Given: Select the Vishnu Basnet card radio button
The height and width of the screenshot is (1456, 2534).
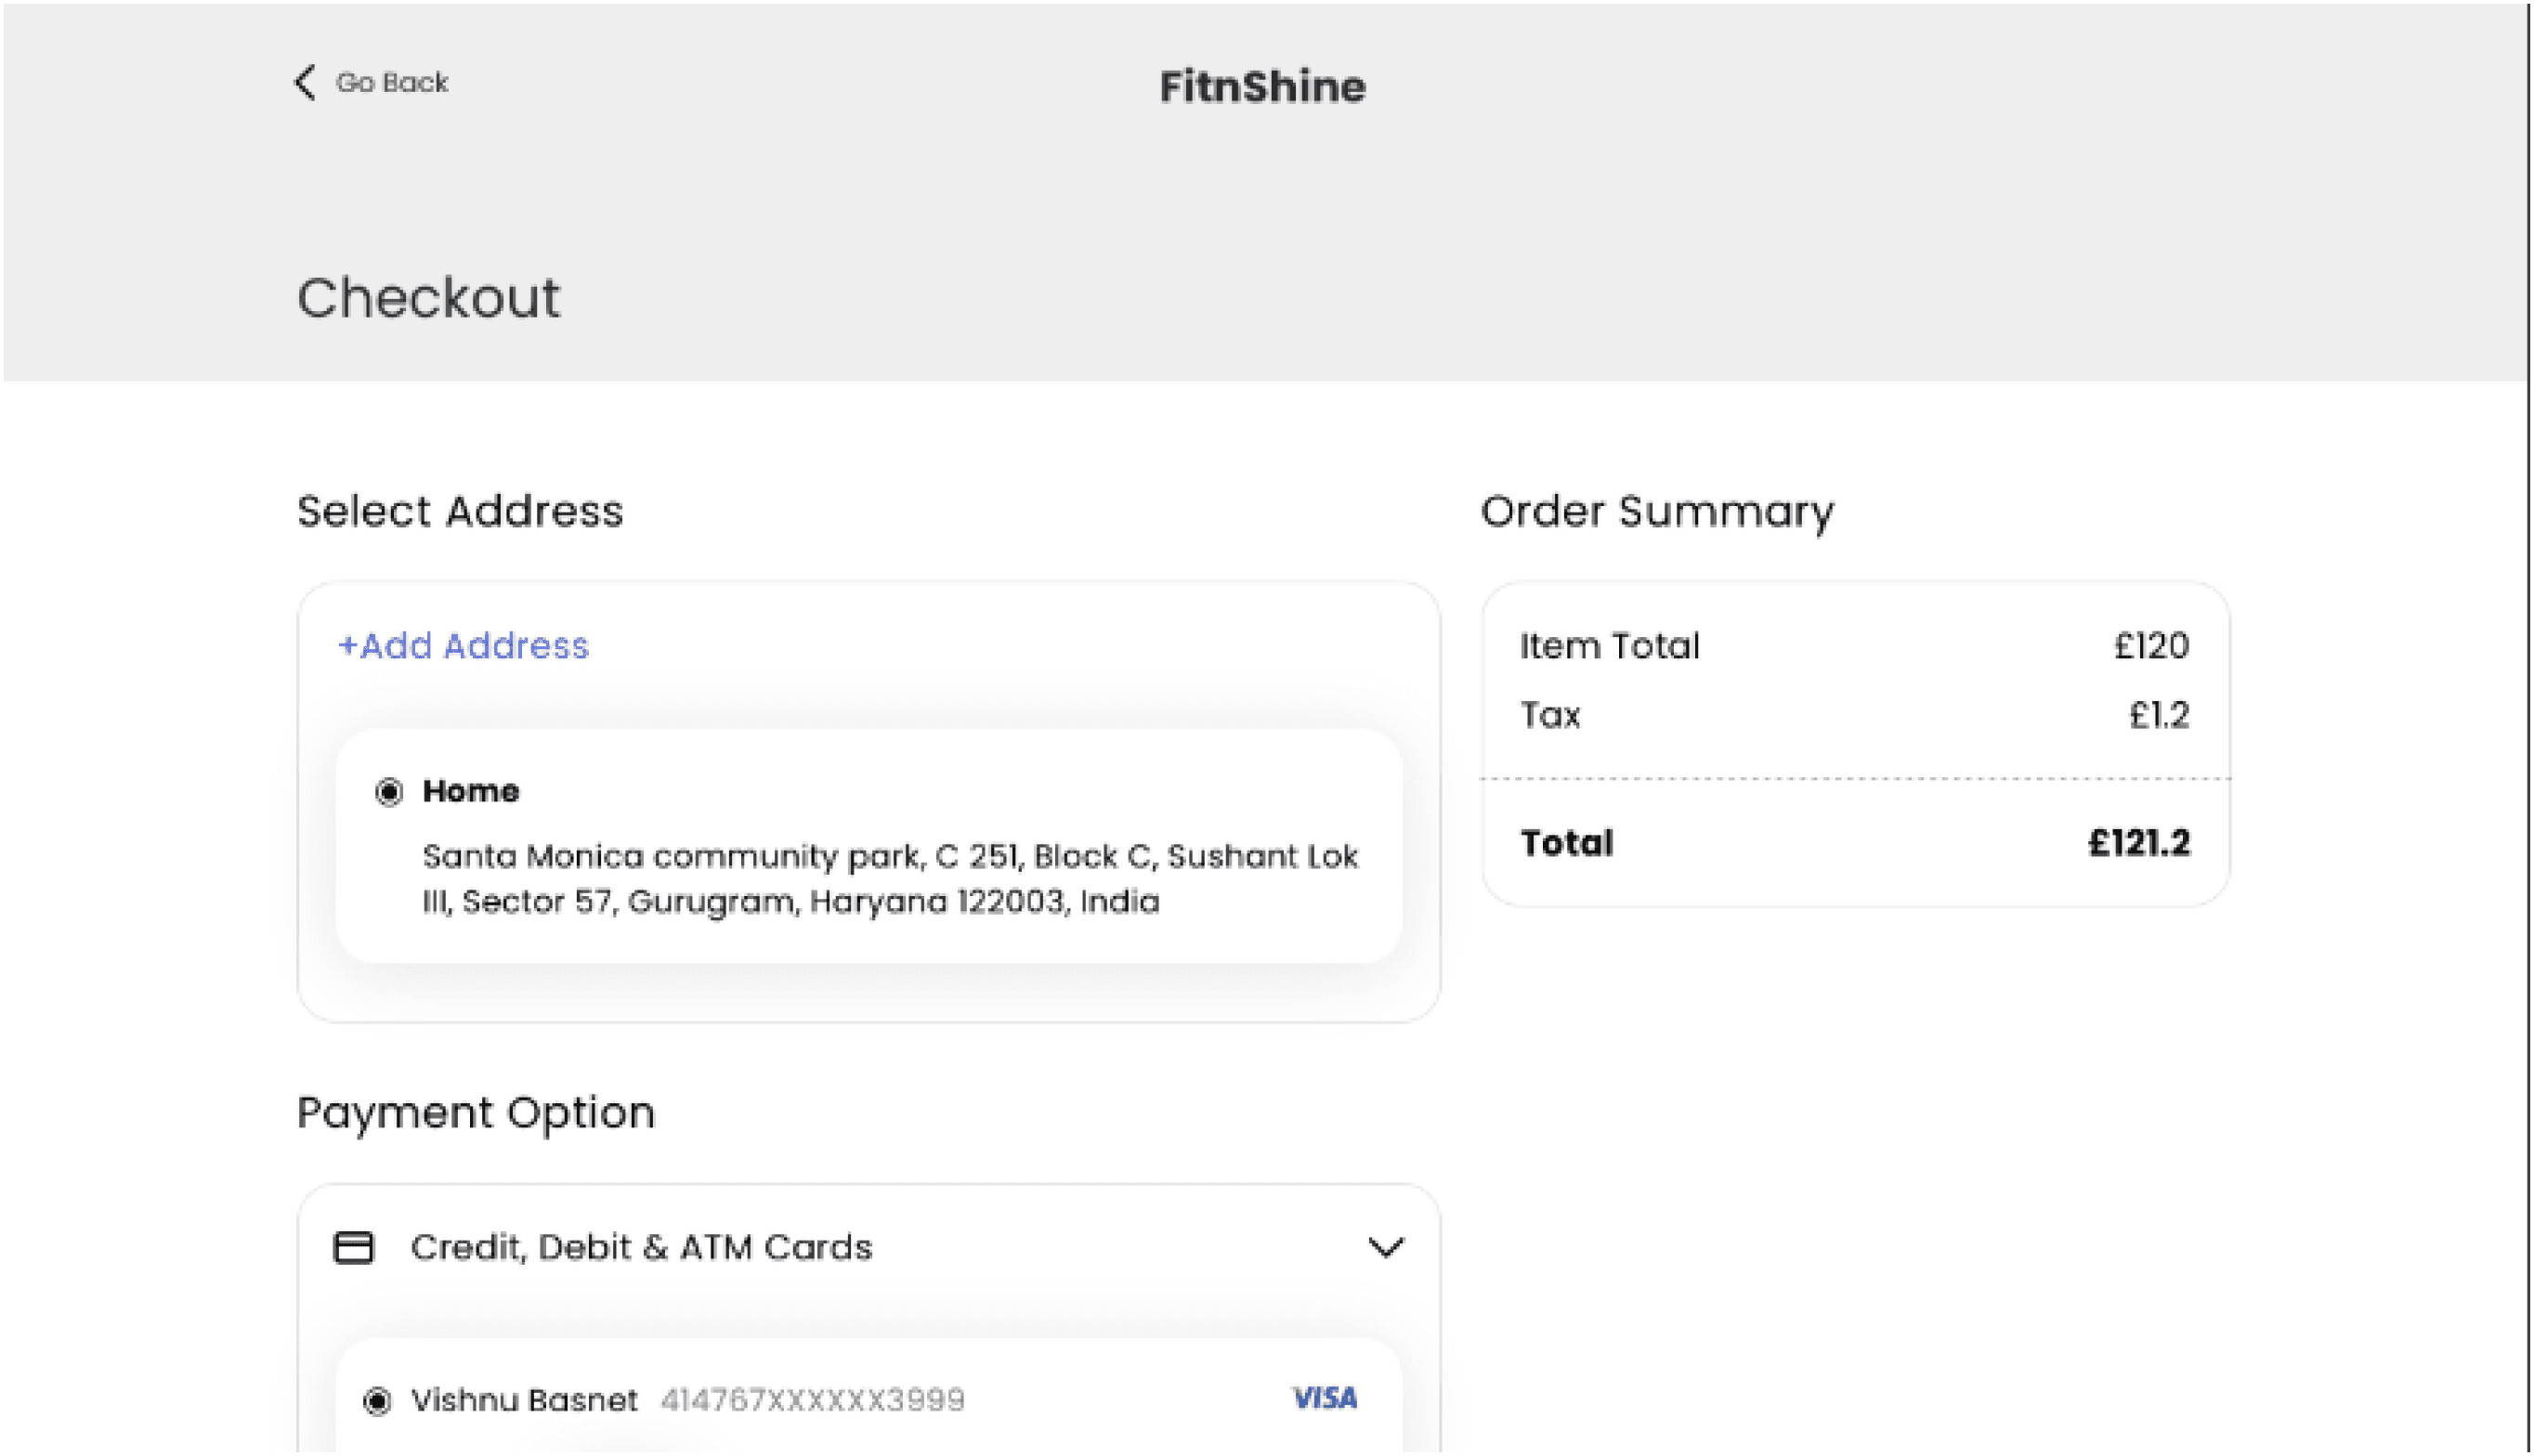Looking at the screenshot, I should click(x=377, y=1401).
